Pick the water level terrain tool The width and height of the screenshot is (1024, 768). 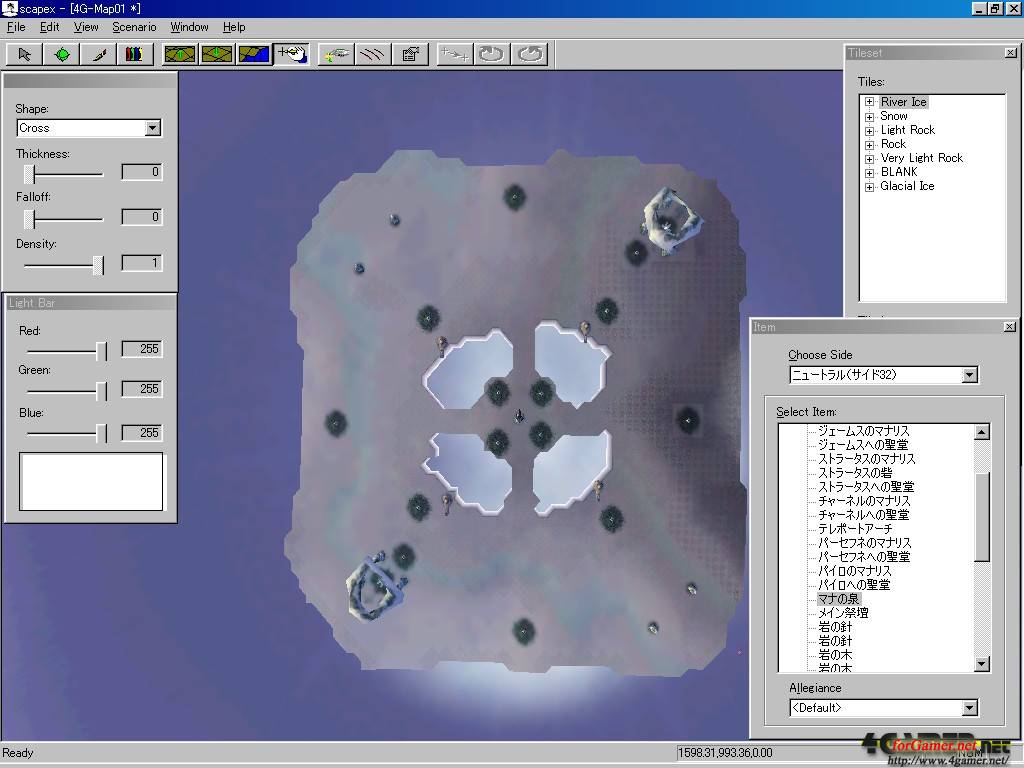(254, 54)
